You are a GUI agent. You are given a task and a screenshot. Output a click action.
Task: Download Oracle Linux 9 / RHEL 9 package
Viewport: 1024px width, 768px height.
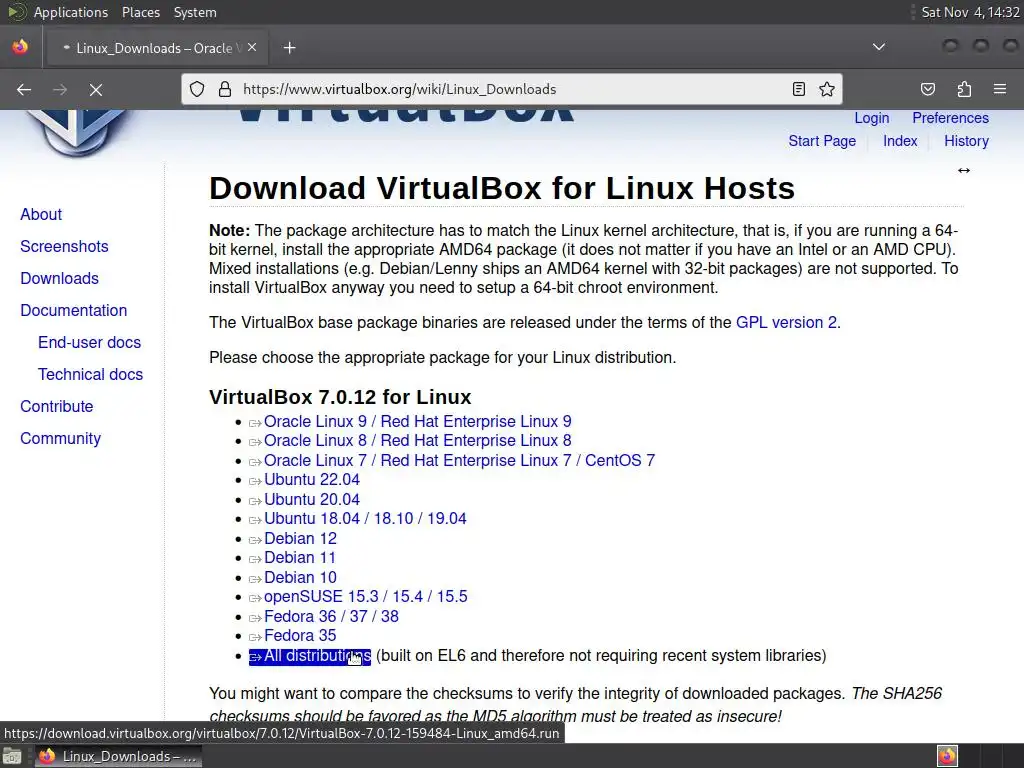[417, 422]
